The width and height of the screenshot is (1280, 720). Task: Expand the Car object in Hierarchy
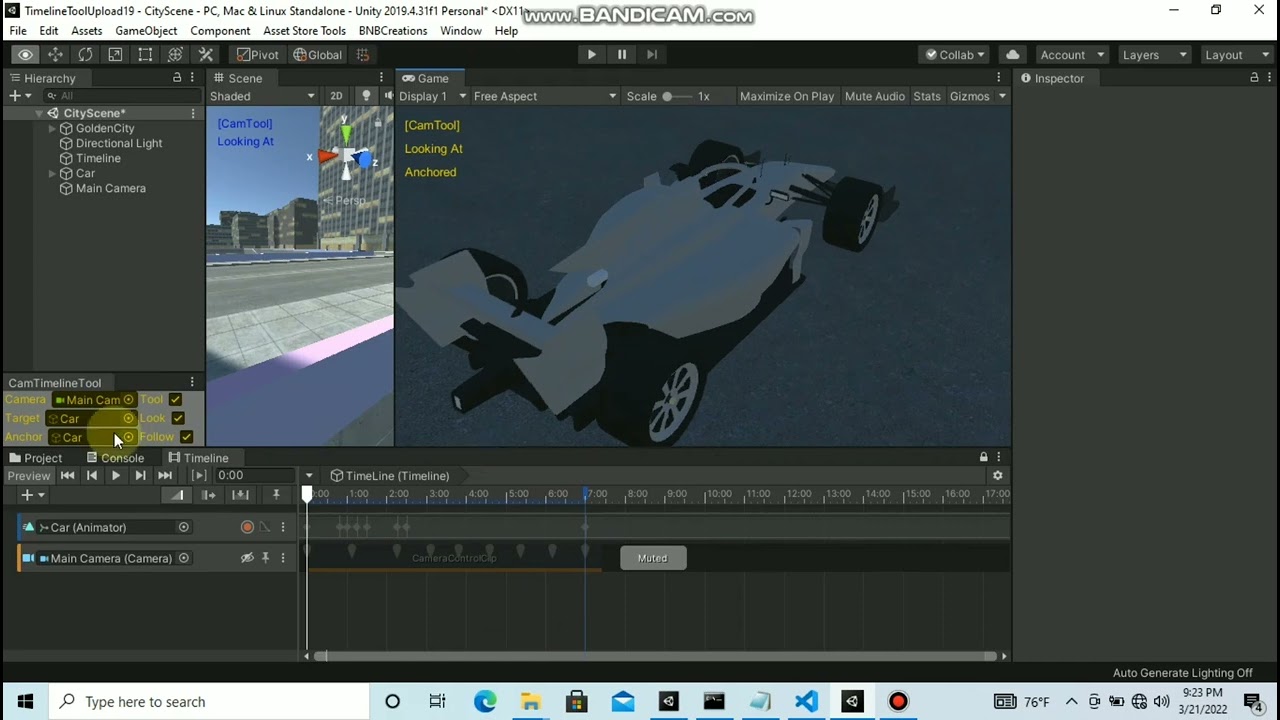[52, 173]
